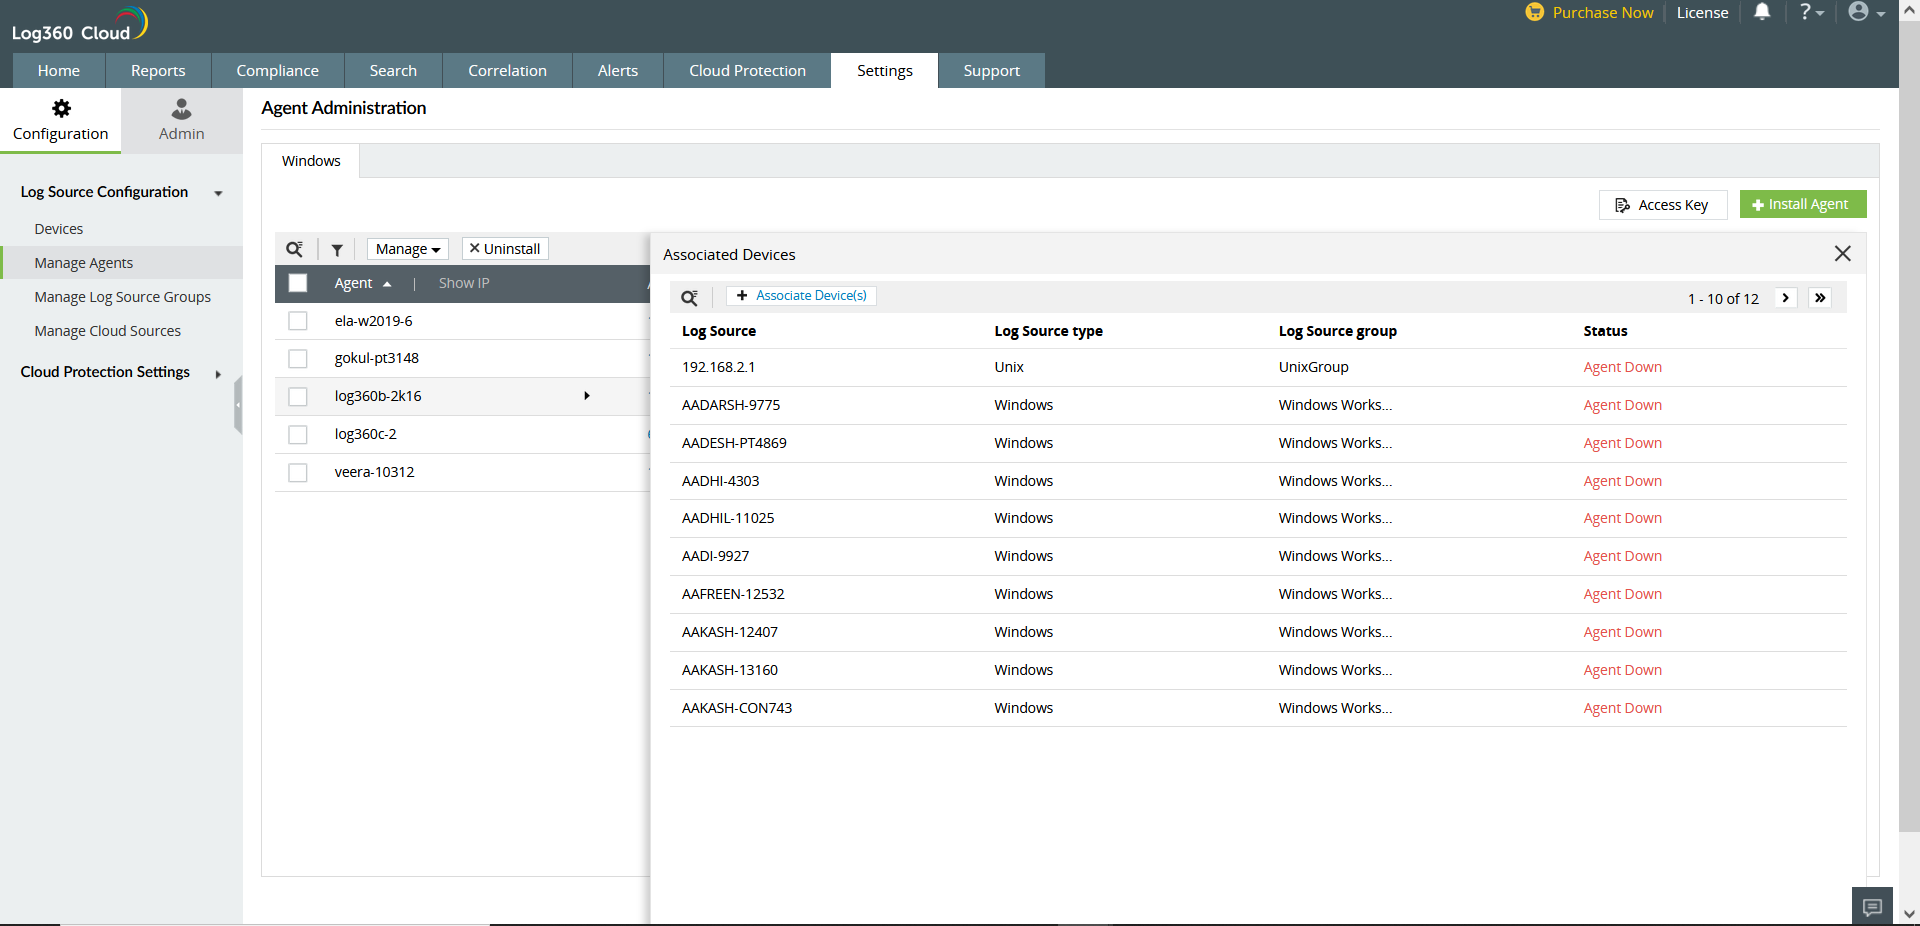Image resolution: width=1920 pixels, height=926 pixels.
Task: Go to next page of devices
Action: (x=1785, y=298)
